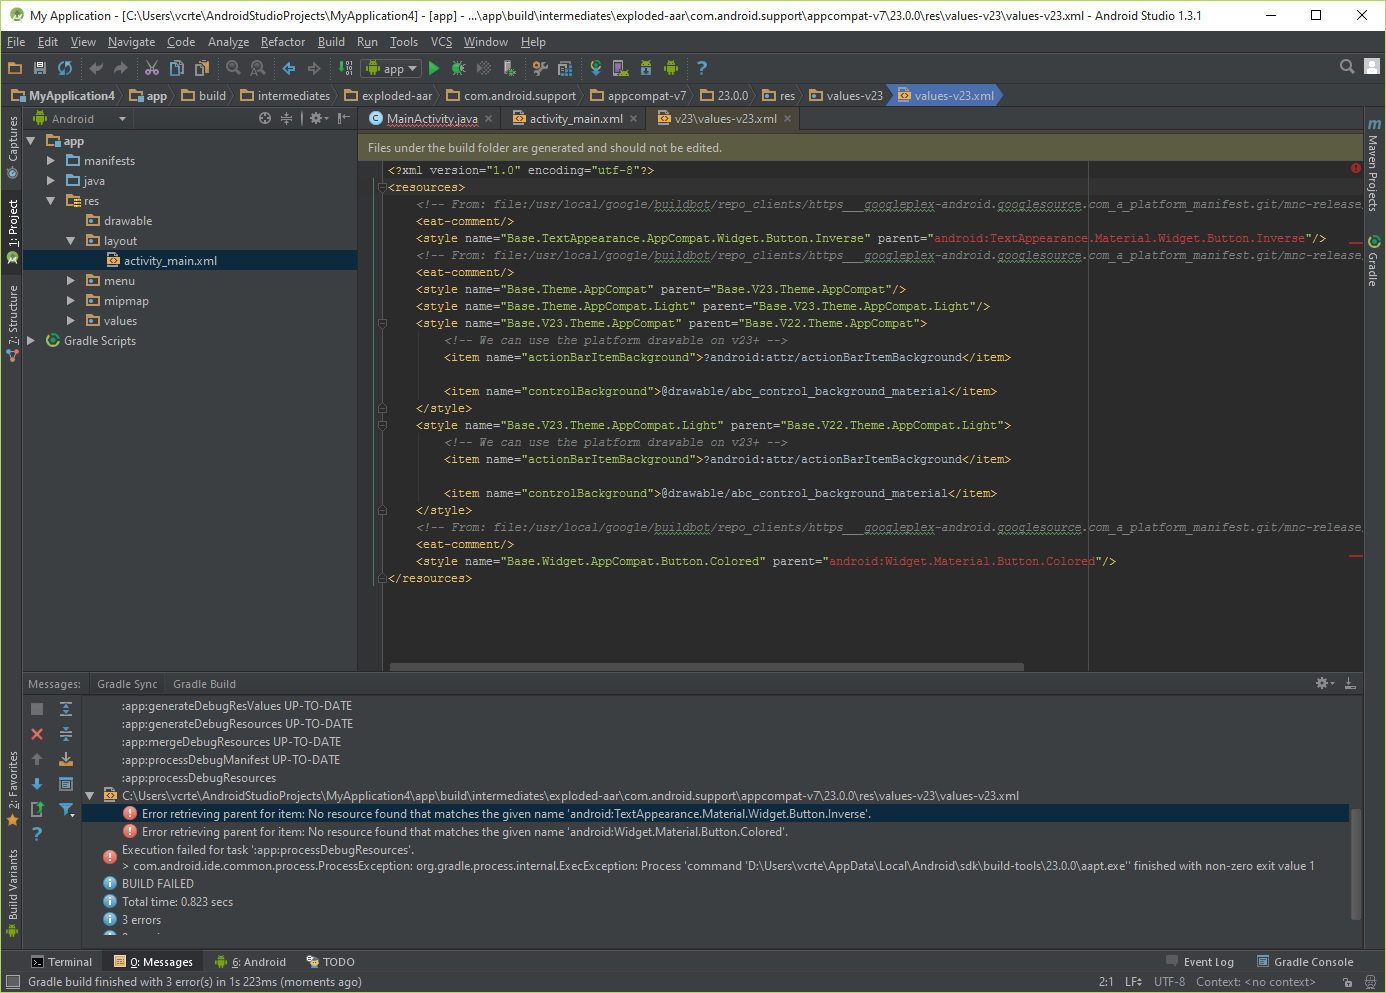
Task: Open the app run configuration dropdown
Action: point(392,69)
